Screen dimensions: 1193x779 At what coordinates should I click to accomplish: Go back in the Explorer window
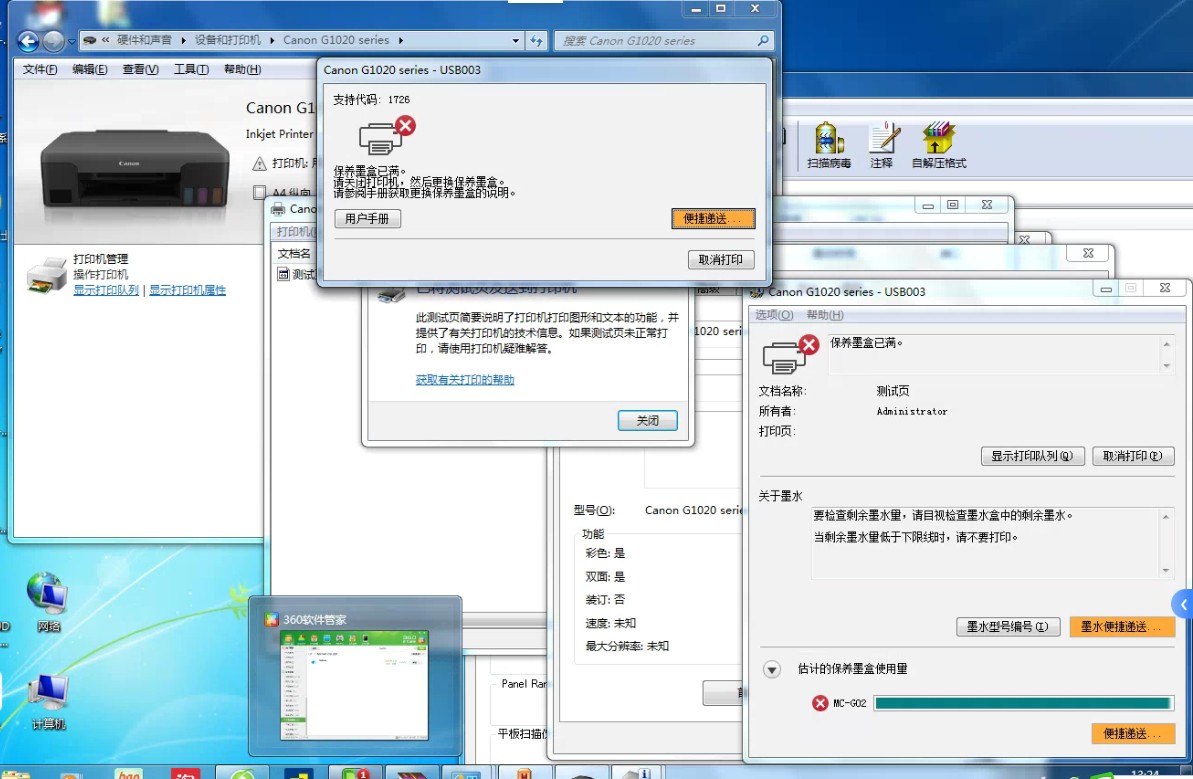point(28,41)
